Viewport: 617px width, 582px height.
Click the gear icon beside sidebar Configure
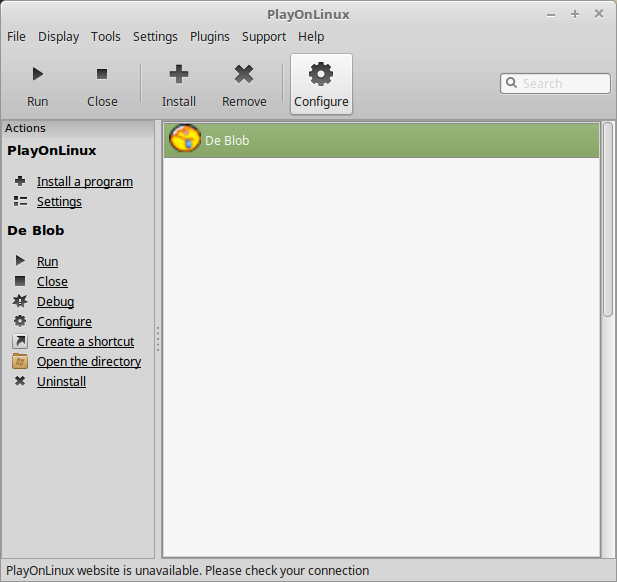pos(20,321)
